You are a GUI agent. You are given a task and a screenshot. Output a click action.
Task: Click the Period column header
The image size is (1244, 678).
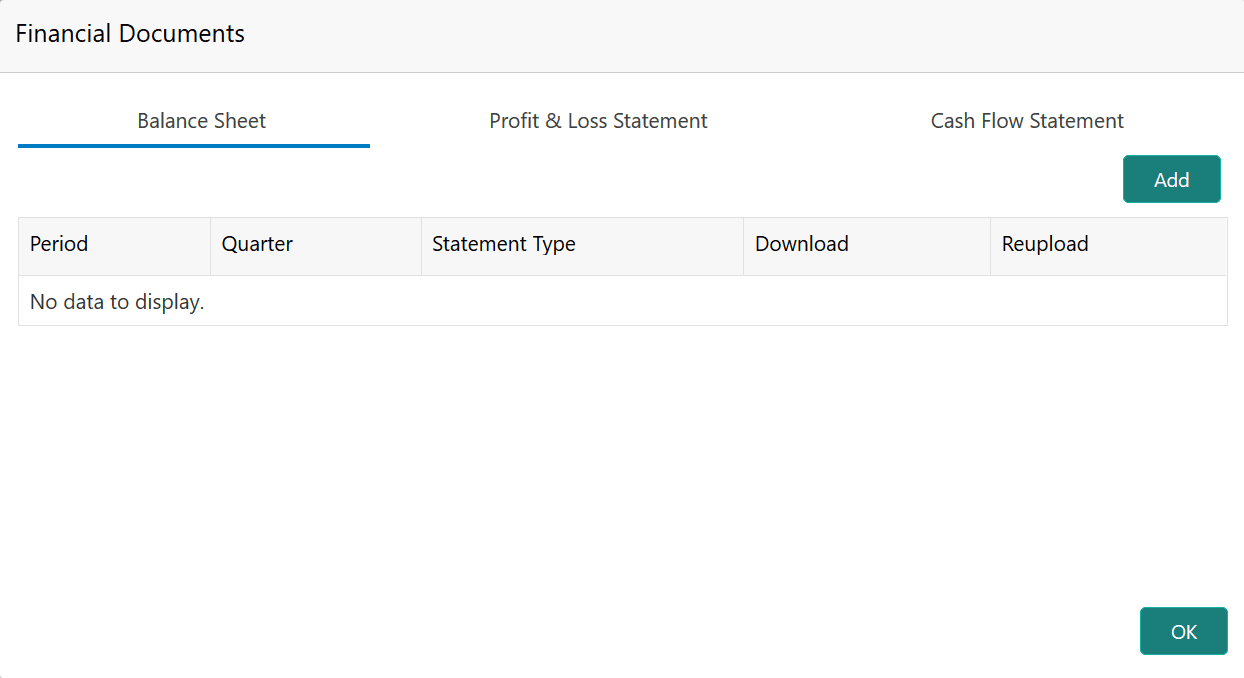[114, 245]
